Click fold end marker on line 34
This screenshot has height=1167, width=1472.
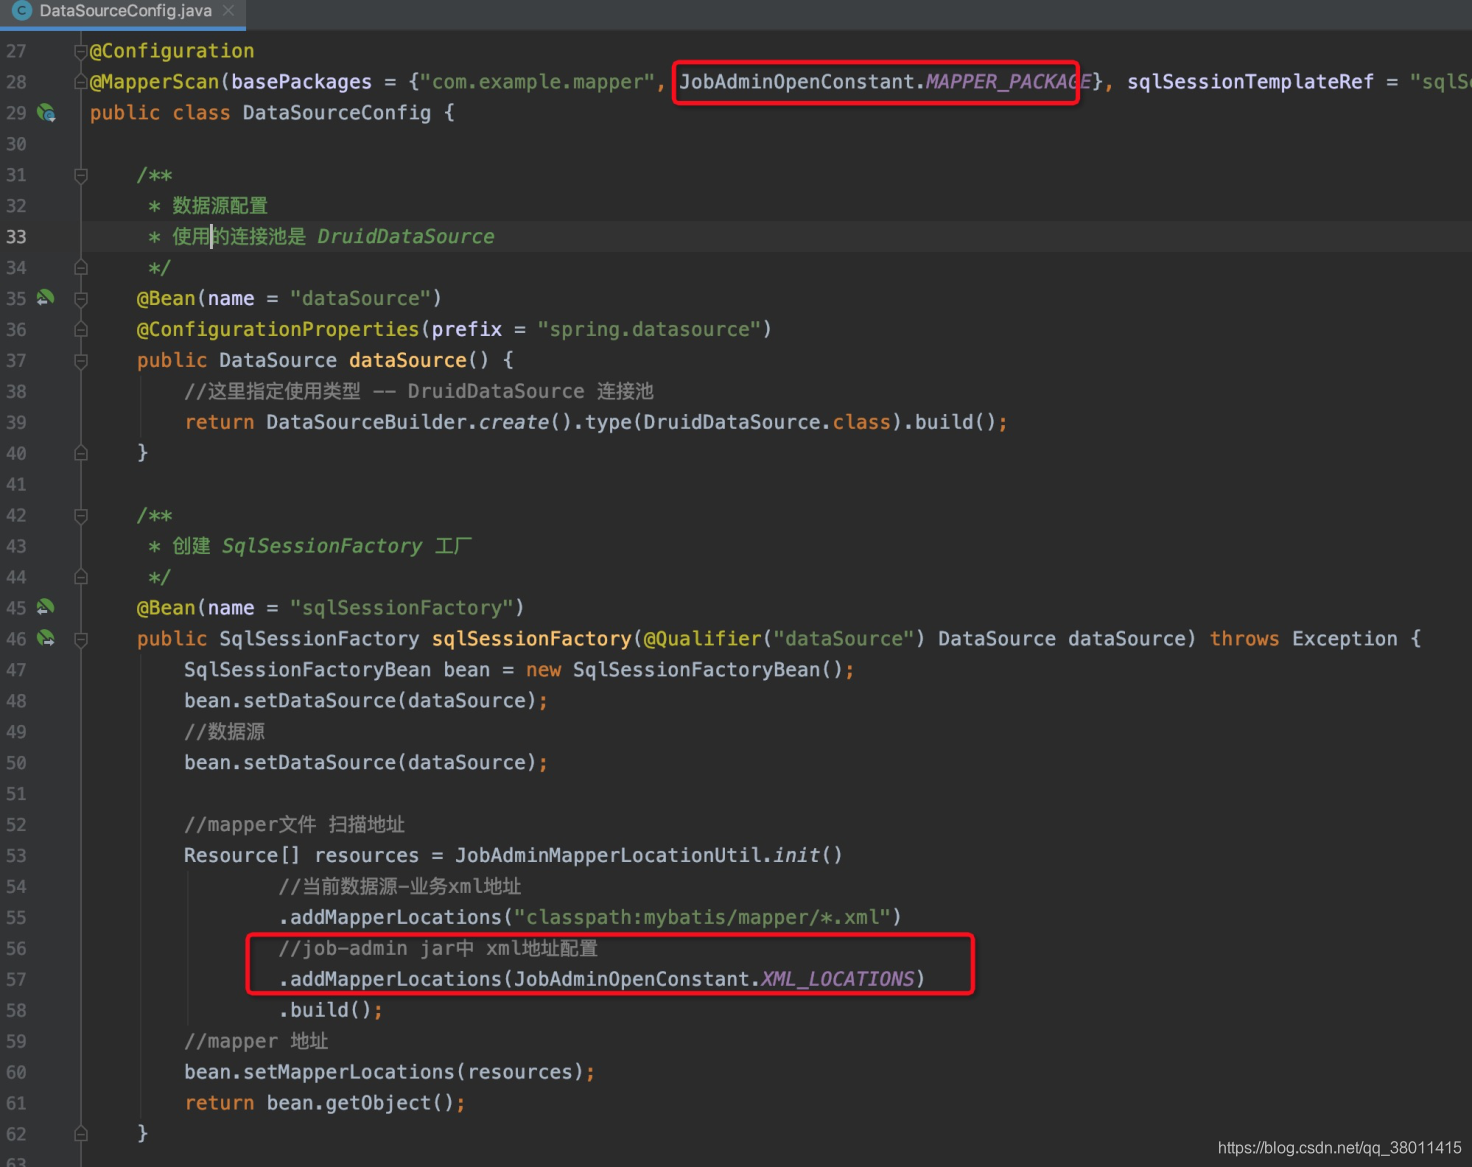[x=81, y=268]
